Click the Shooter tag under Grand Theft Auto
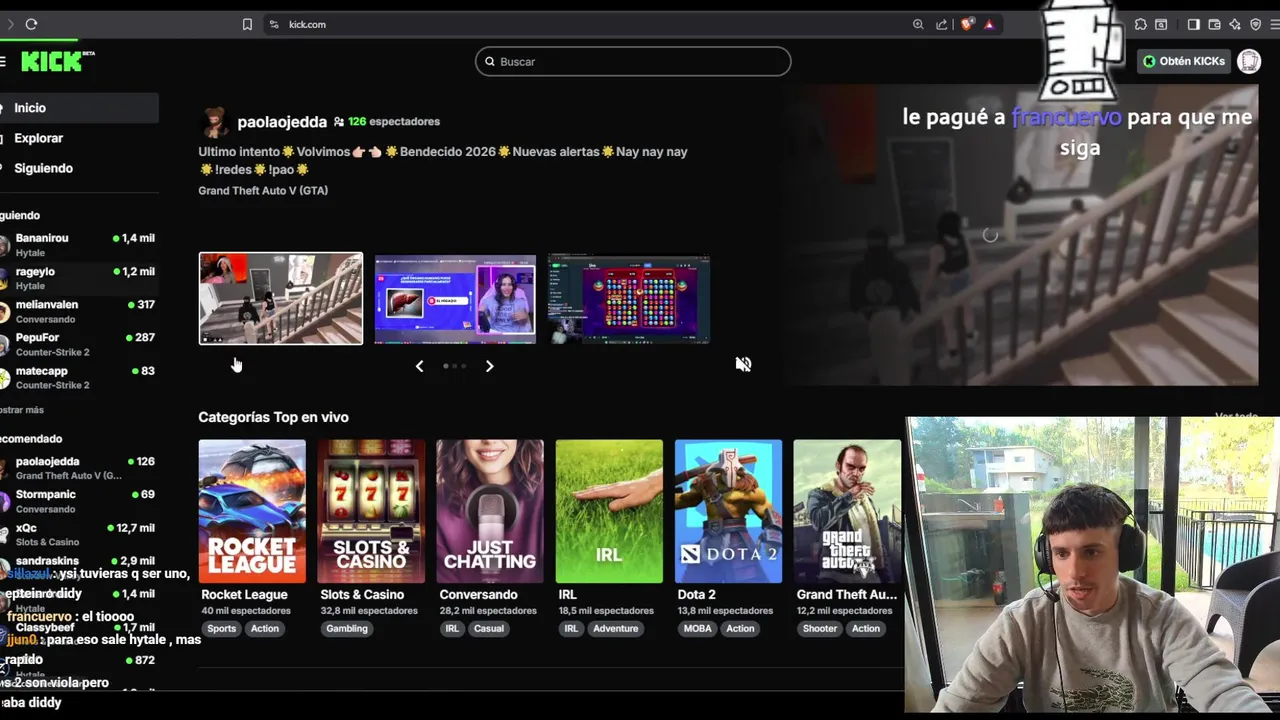The width and height of the screenshot is (1280, 720). tap(820, 628)
